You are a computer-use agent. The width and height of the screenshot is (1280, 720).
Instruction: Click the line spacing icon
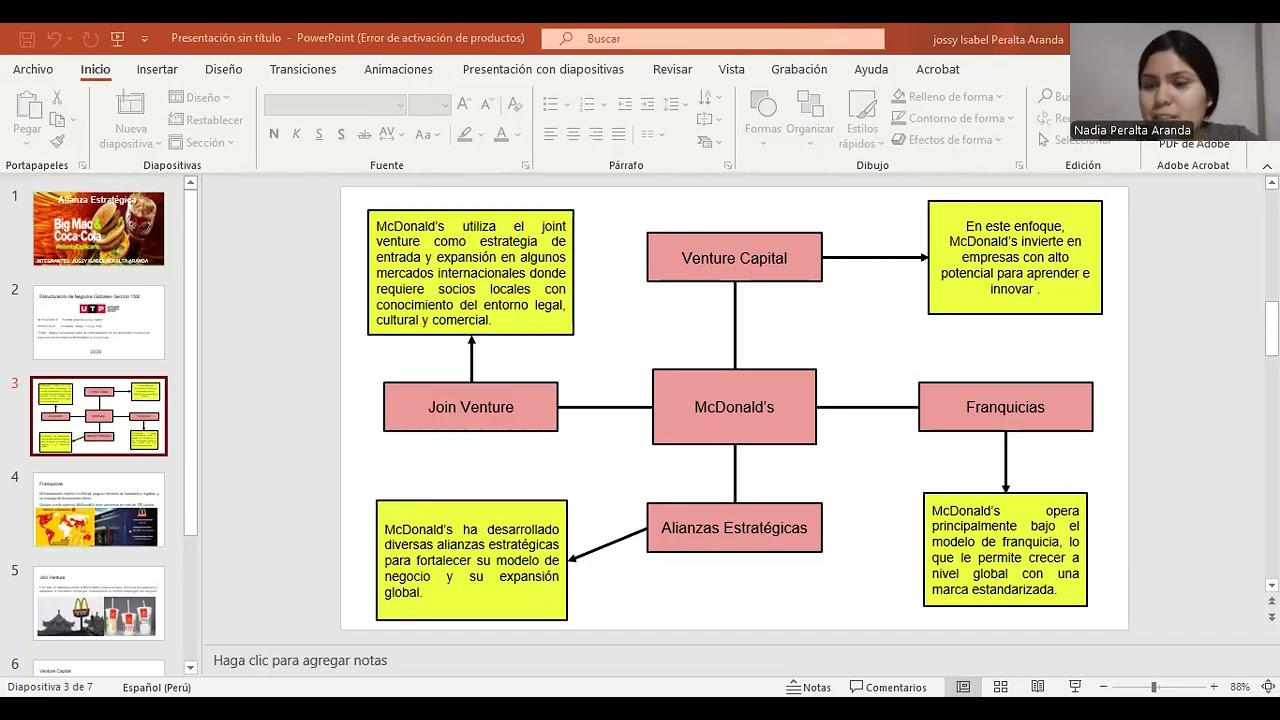[x=675, y=104]
